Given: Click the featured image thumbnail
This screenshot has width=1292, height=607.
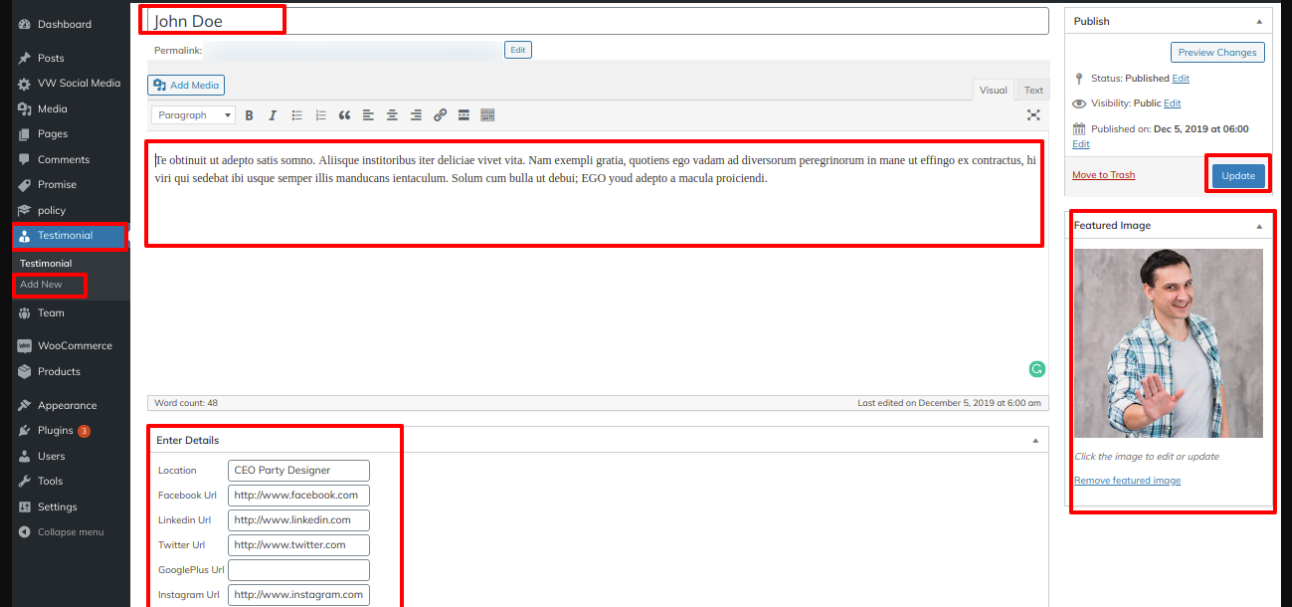Looking at the screenshot, I should (1168, 343).
